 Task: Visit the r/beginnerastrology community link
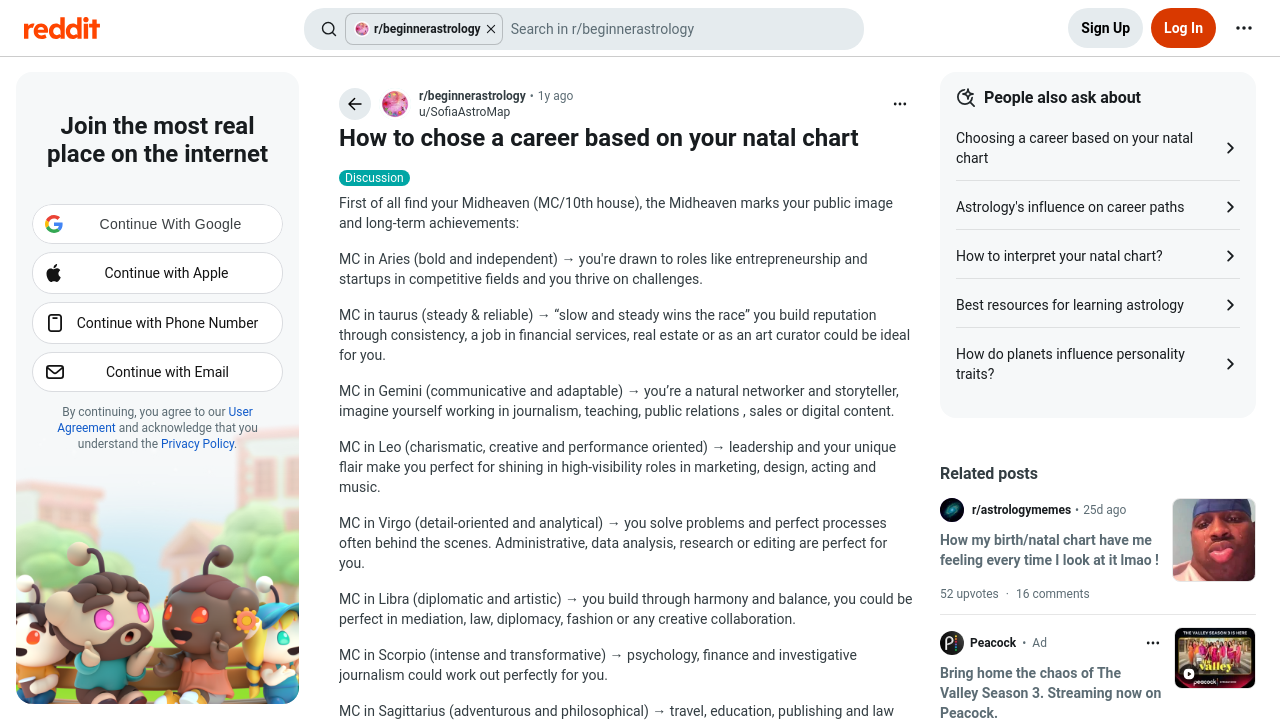coord(472,96)
